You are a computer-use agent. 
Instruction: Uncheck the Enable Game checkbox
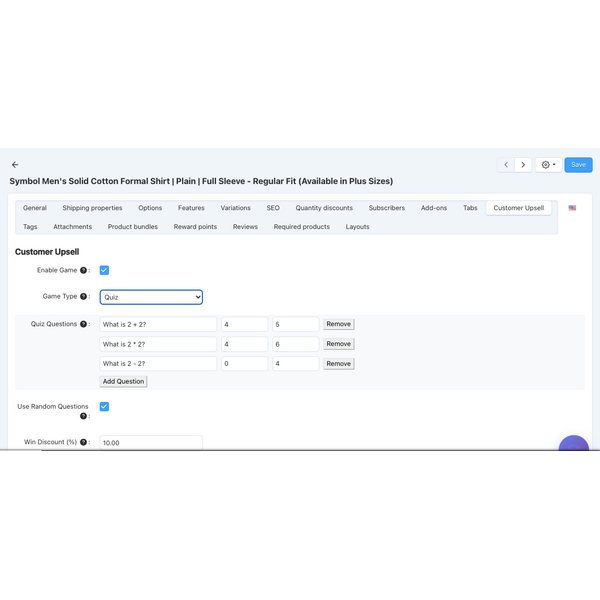[x=104, y=270]
